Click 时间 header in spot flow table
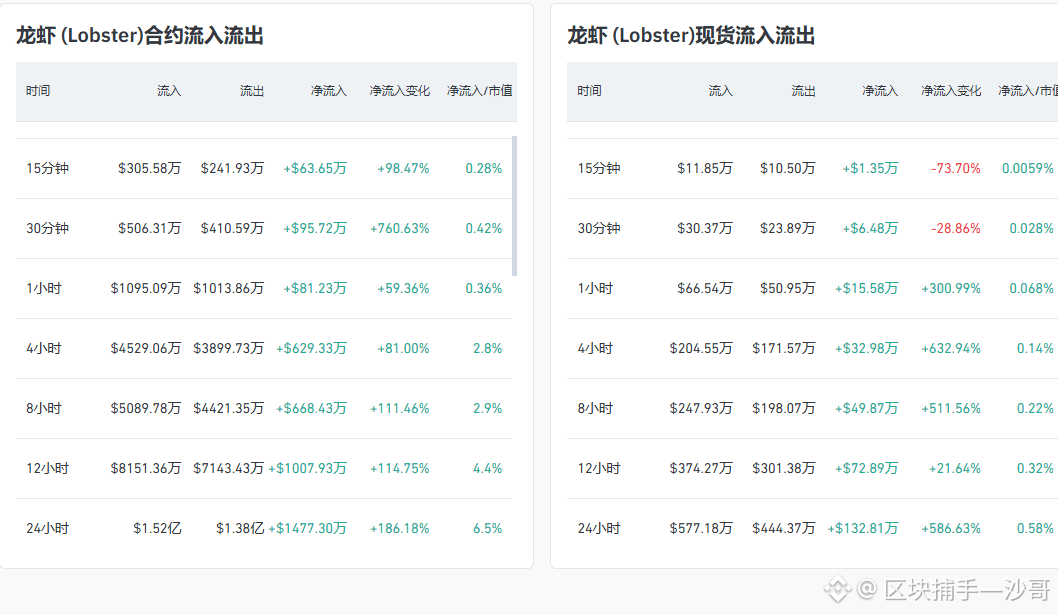The height and width of the screenshot is (615, 1058). tap(589, 90)
